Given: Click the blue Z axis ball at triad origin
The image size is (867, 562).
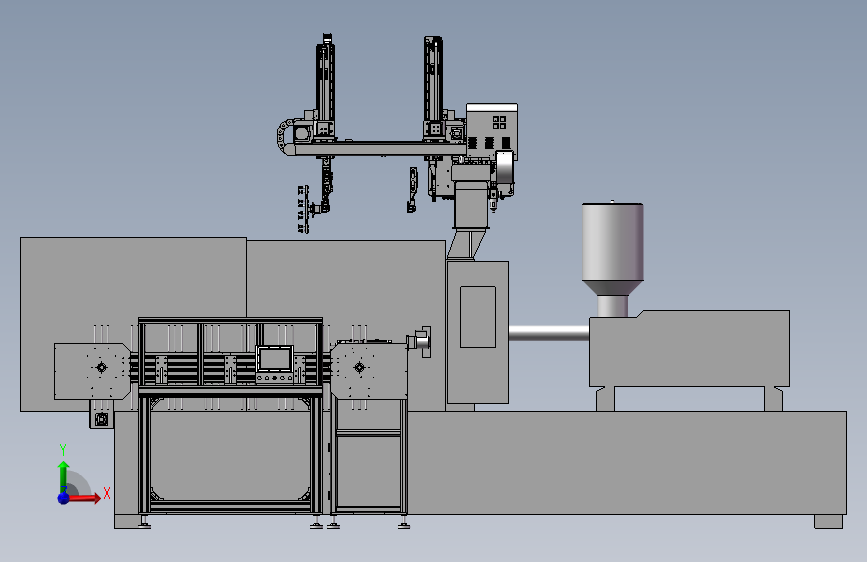Looking at the screenshot, I should coord(64,498).
